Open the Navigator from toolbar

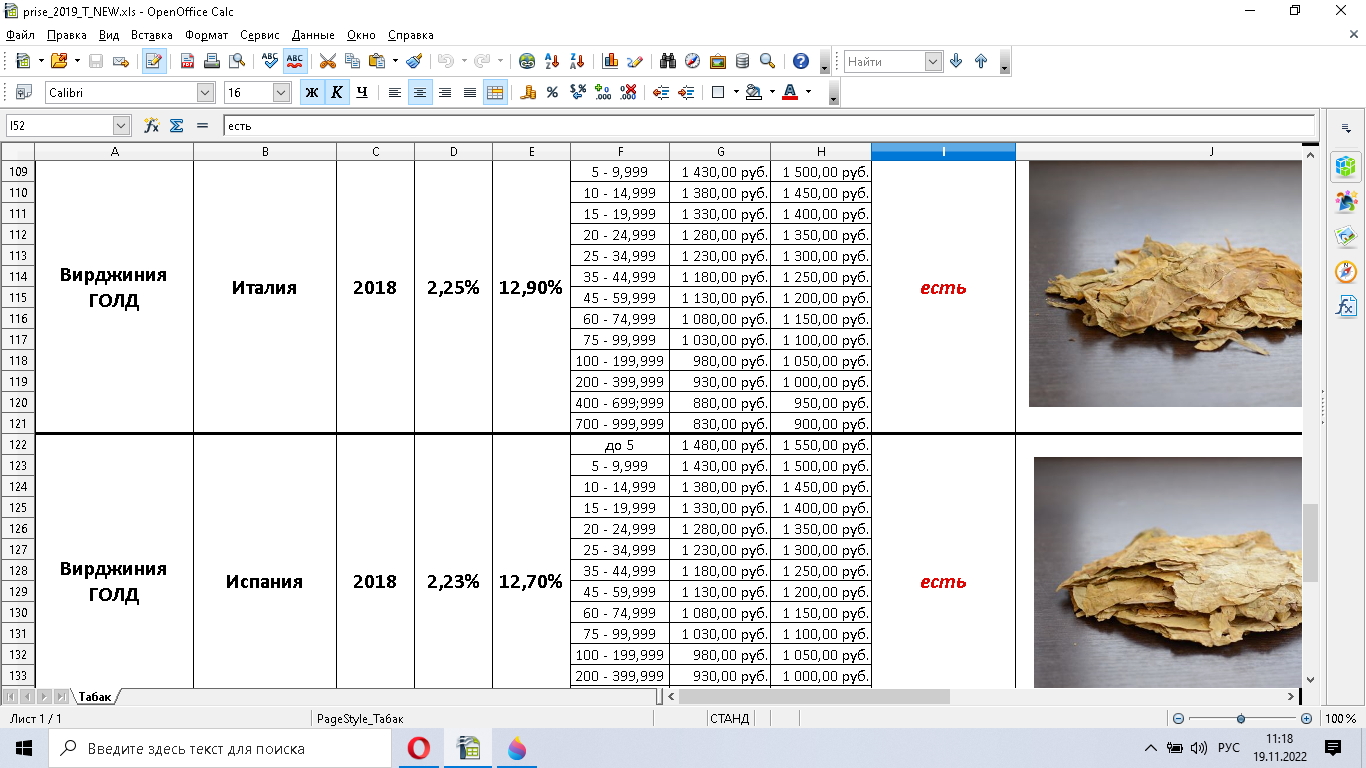692,61
